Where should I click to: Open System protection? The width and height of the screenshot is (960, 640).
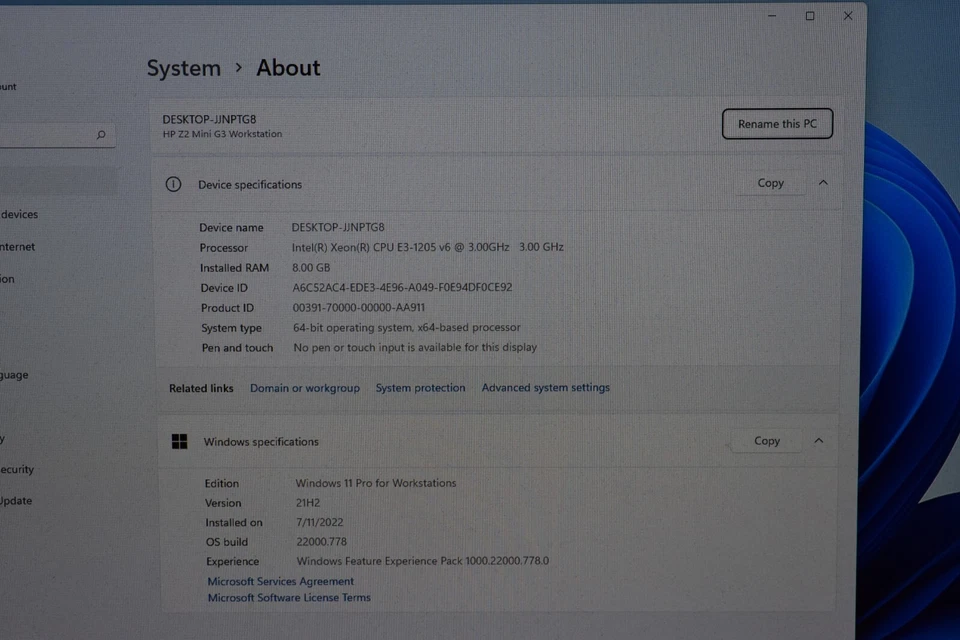(420, 387)
